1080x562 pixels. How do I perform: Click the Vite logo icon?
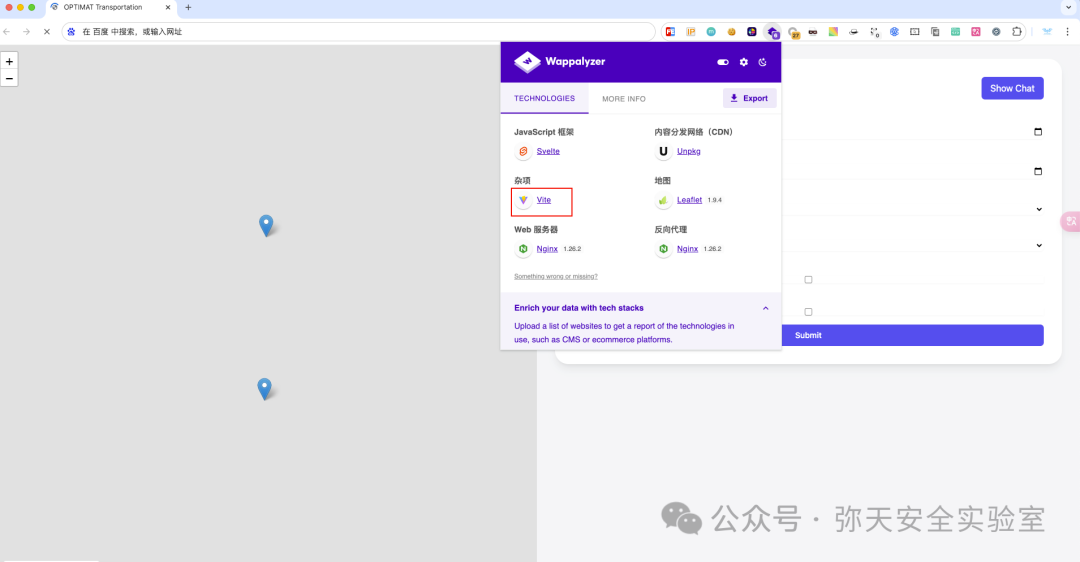[x=523, y=200]
